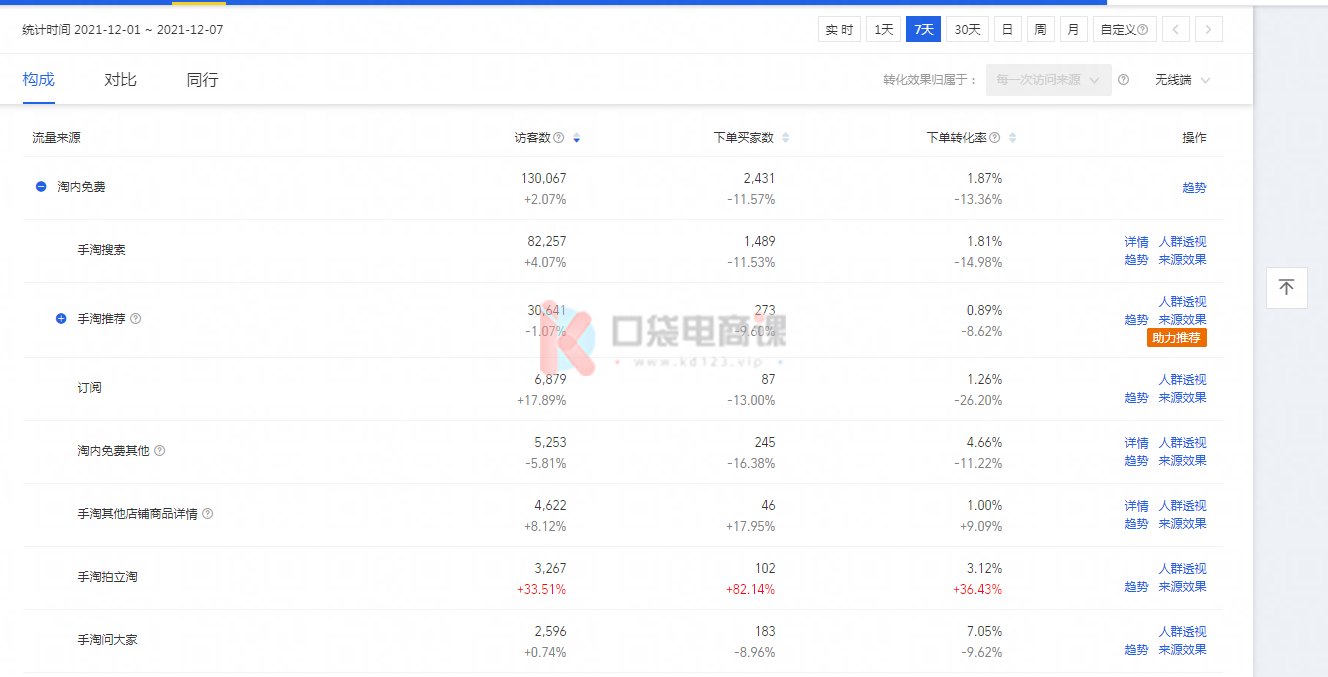Expand the 手淘推荐 row
The height and width of the screenshot is (677, 1328).
pos(61,319)
